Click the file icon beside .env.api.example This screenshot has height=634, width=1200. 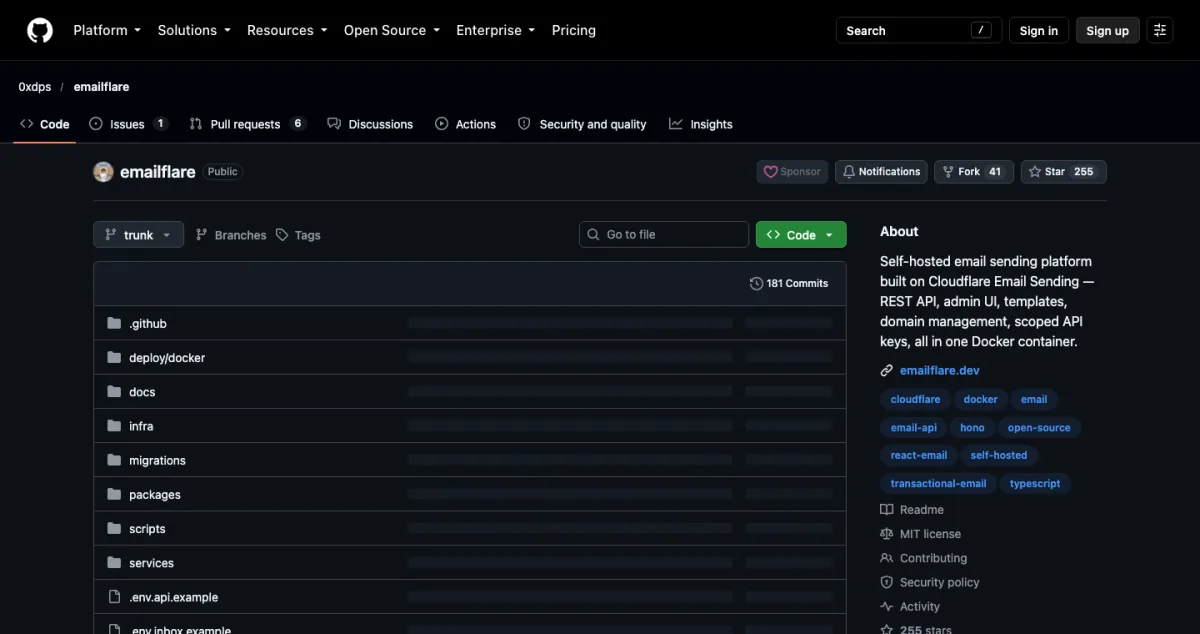[114, 597]
